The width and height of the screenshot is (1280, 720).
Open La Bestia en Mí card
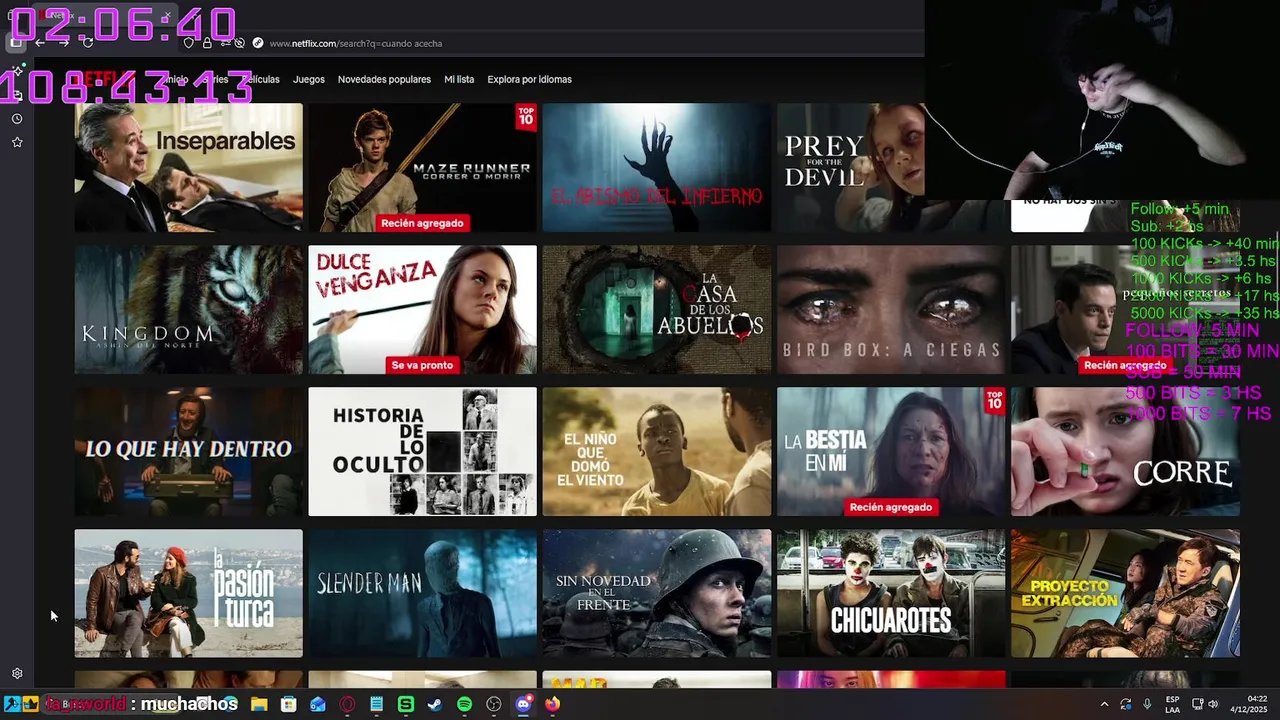(891, 451)
